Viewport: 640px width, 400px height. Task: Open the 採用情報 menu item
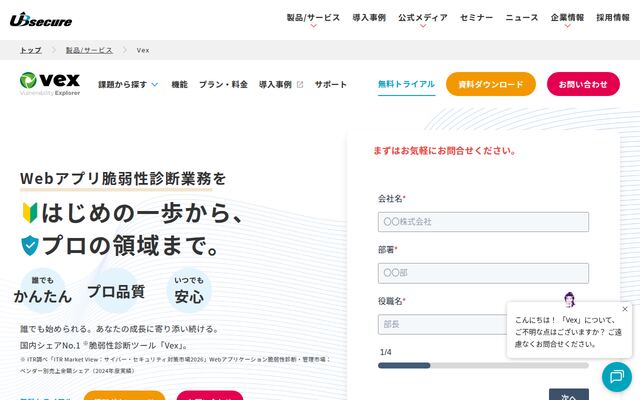pyautogui.click(x=613, y=18)
